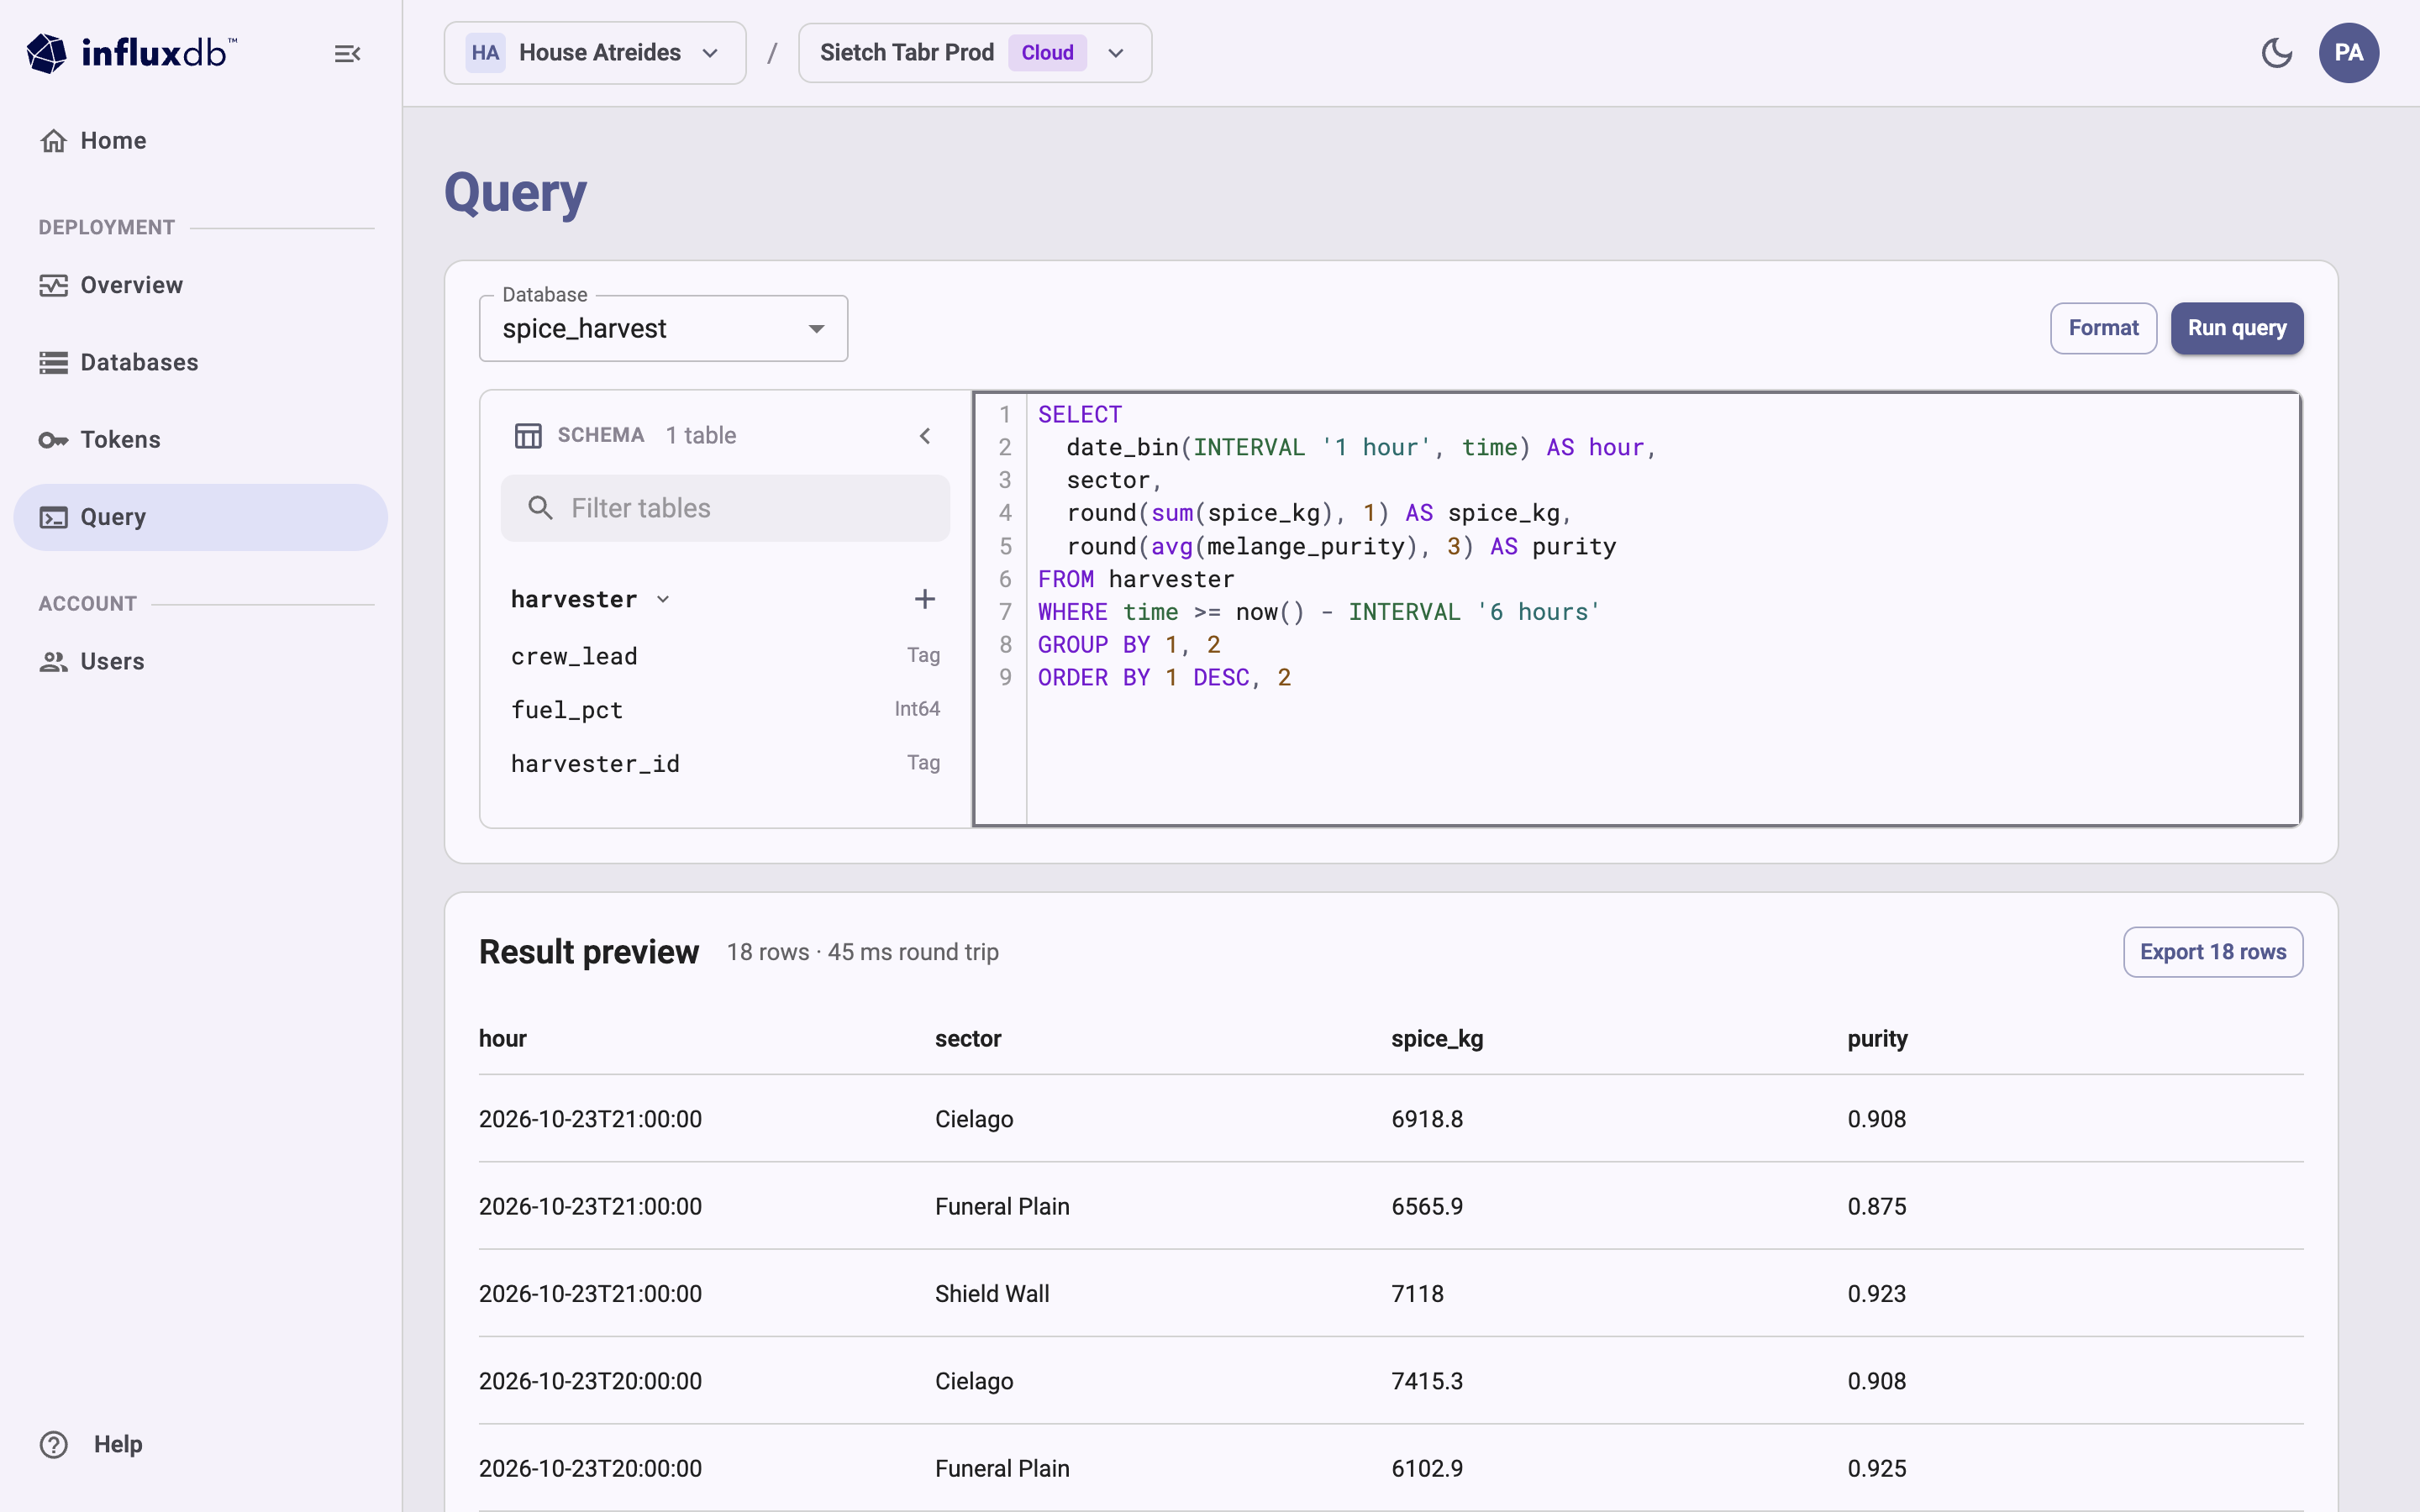Screen dimensions: 2420x1512
Task: Open the Overview page
Action: (200, 285)
